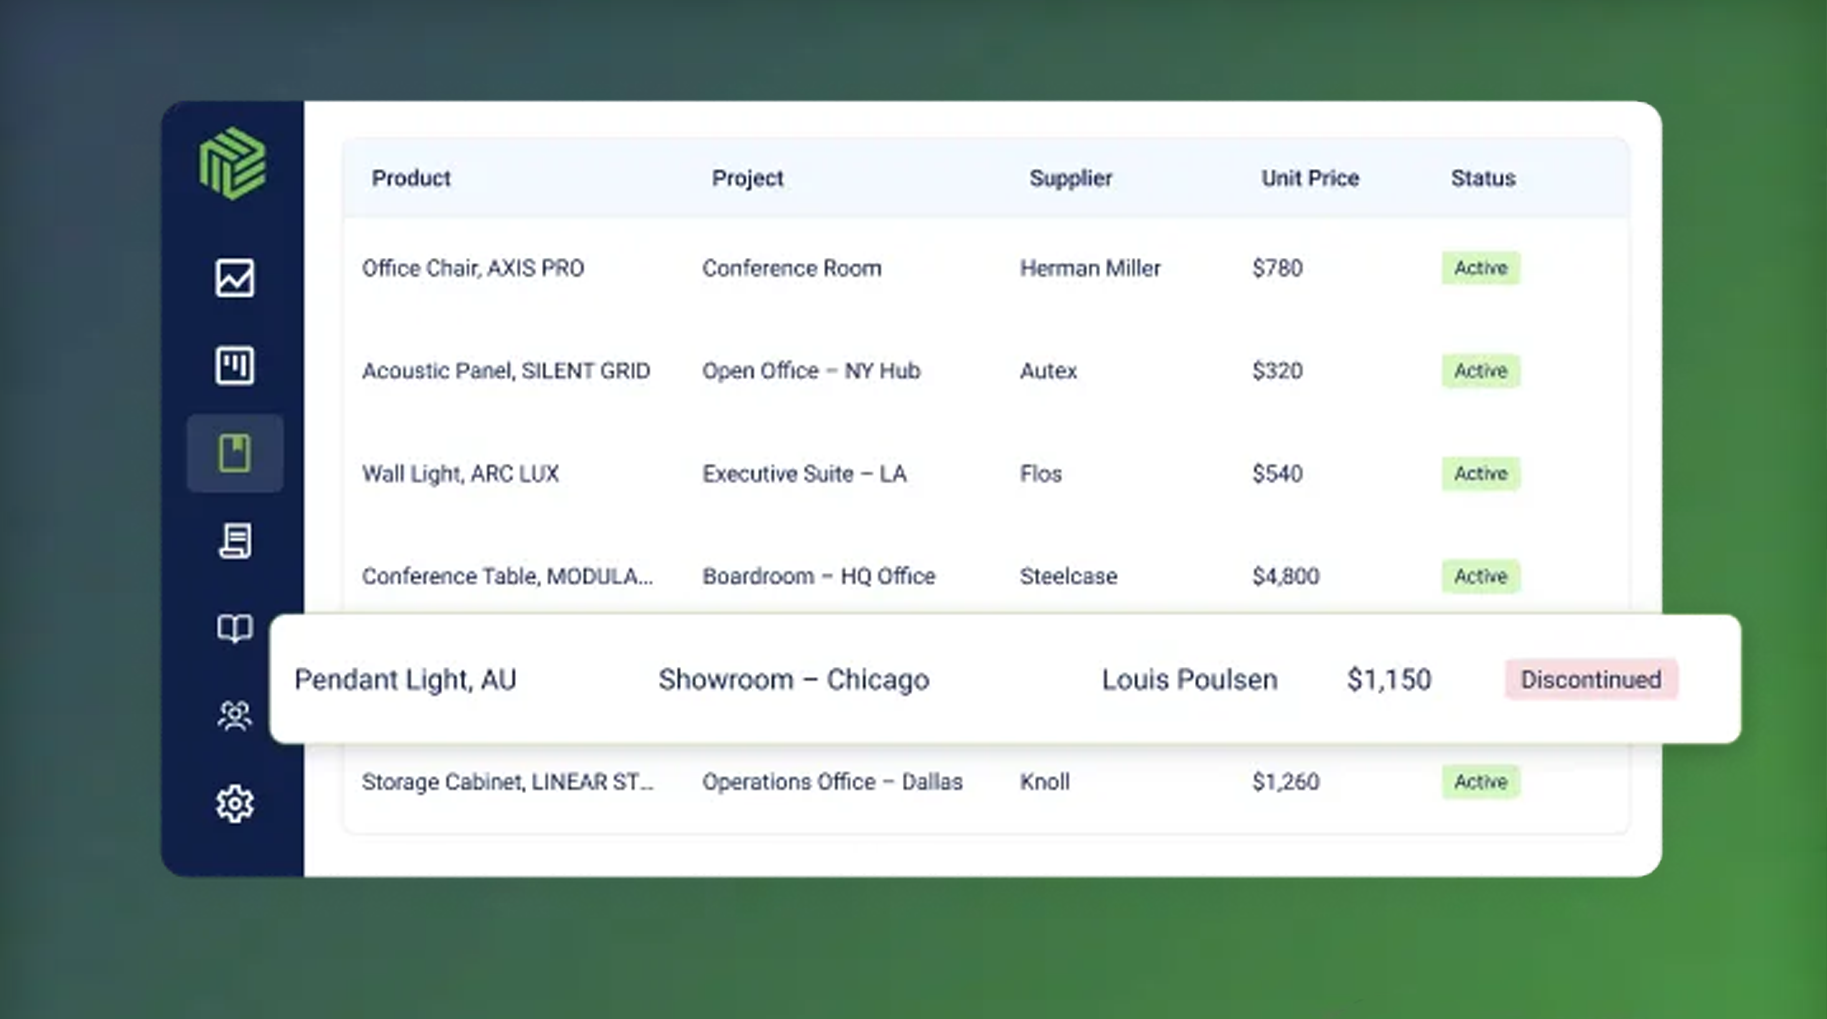Select Office Chair, AXIS PRO product

click(473, 268)
